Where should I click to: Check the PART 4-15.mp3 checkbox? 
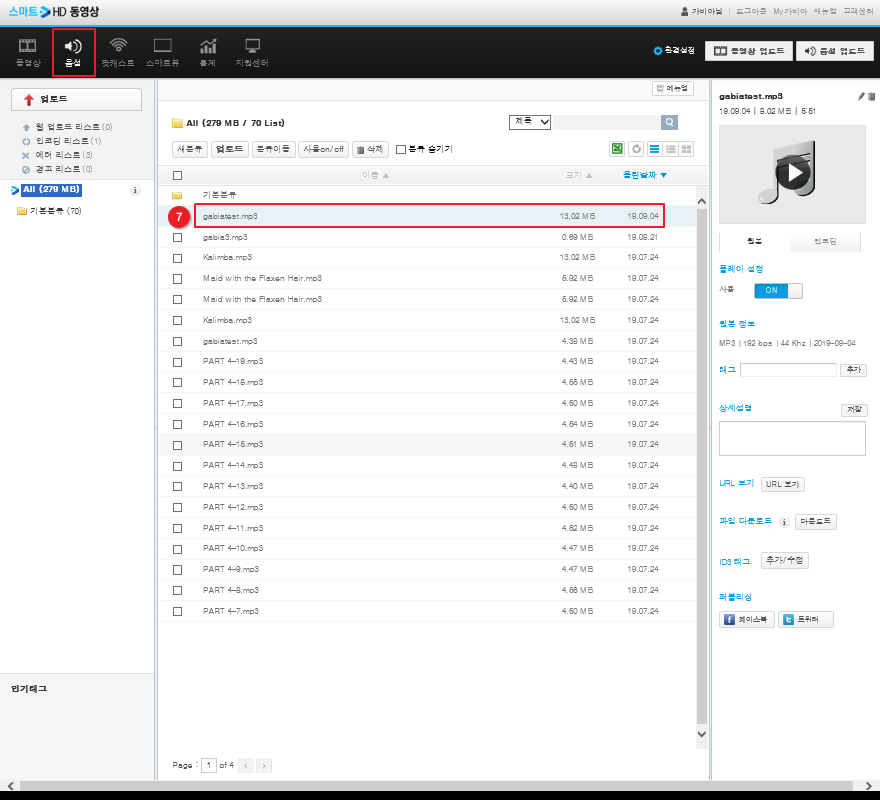[177, 445]
